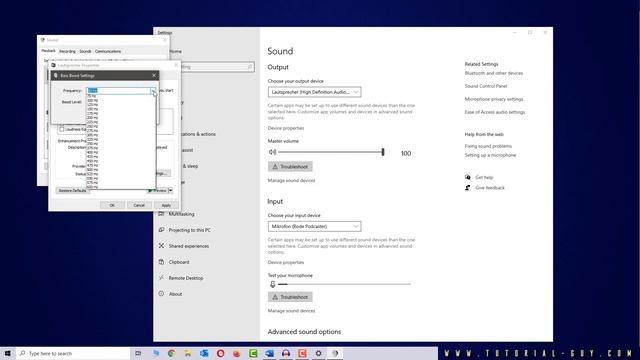Click the Clipboard sidebar icon

pos(161,262)
